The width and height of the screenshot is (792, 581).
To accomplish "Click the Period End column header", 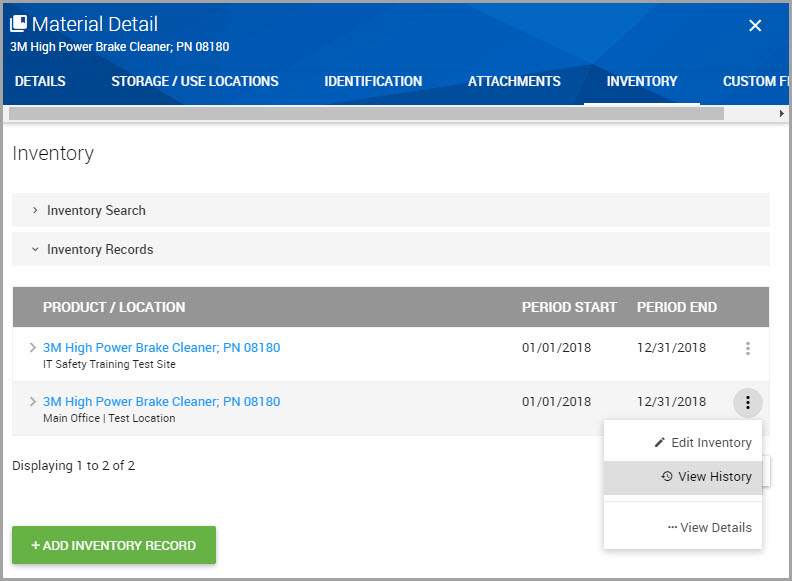I will (x=677, y=307).
